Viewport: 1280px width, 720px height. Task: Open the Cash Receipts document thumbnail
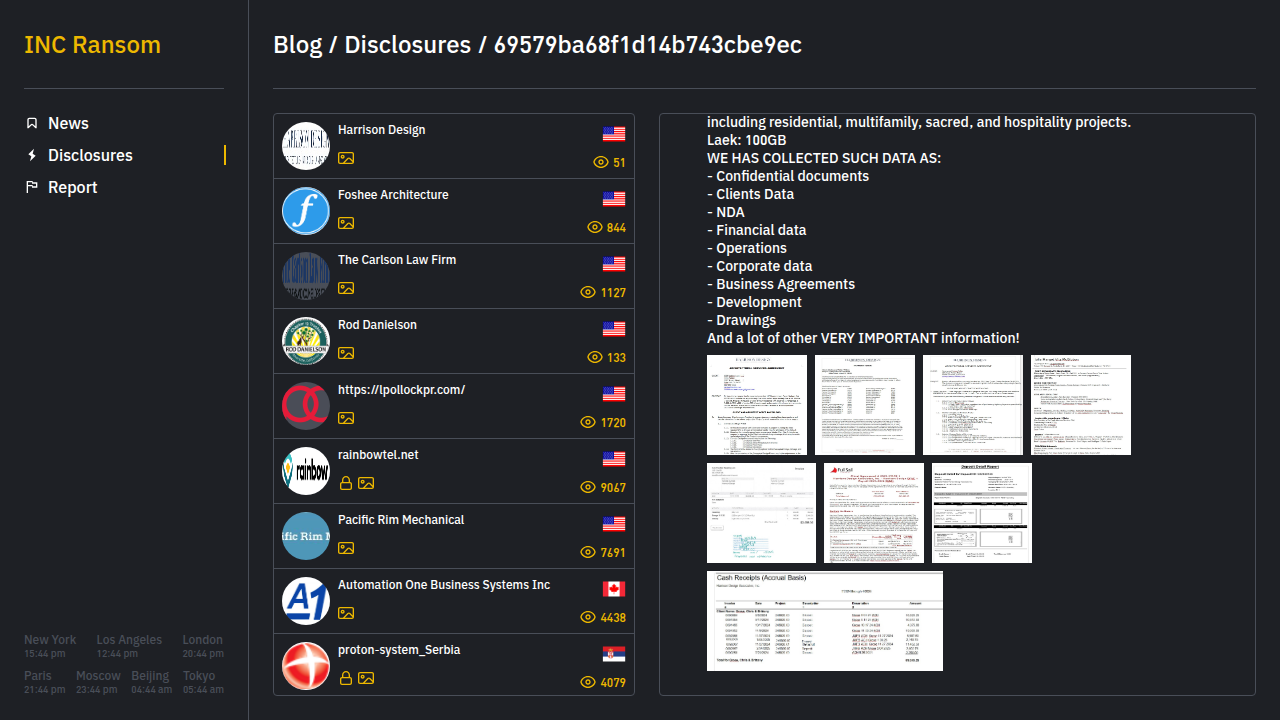pos(825,621)
